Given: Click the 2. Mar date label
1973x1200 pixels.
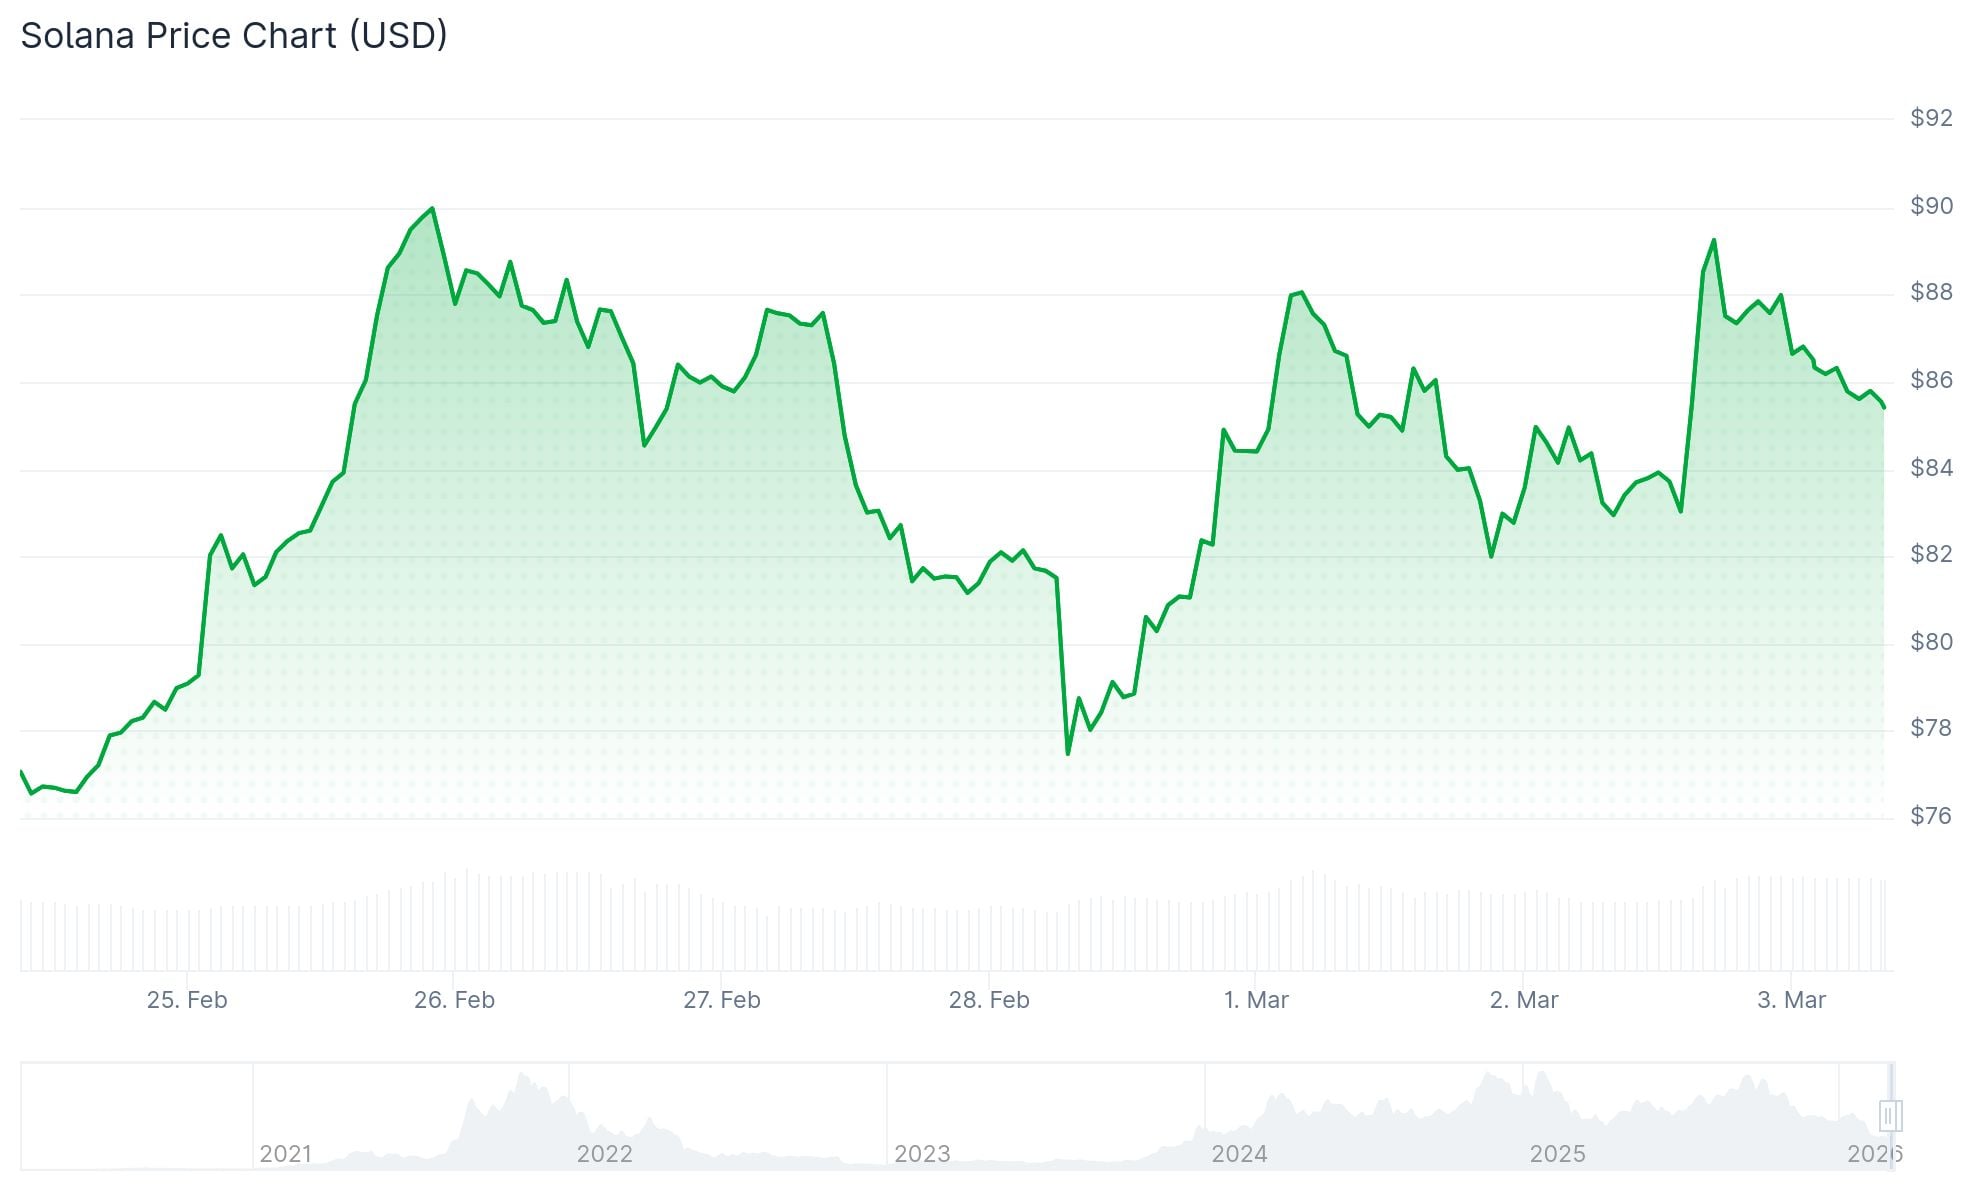Looking at the screenshot, I should tap(1524, 1000).
